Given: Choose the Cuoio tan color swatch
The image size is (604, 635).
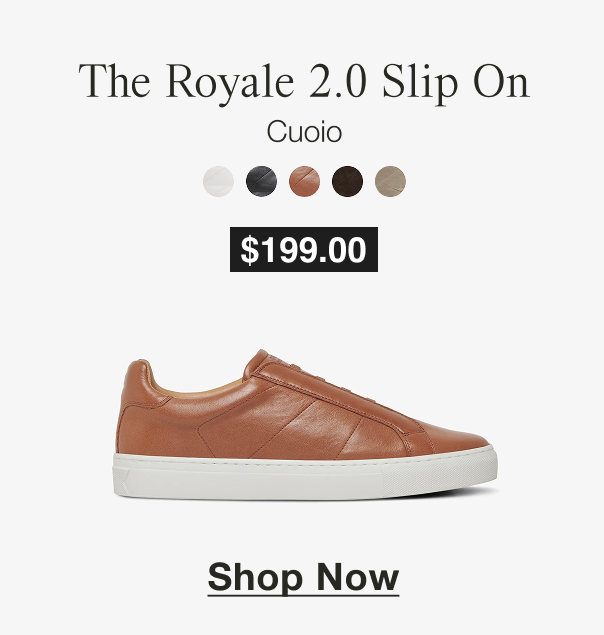Looking at the screenshot, I should pyautogui.click(x=304, y=181).
